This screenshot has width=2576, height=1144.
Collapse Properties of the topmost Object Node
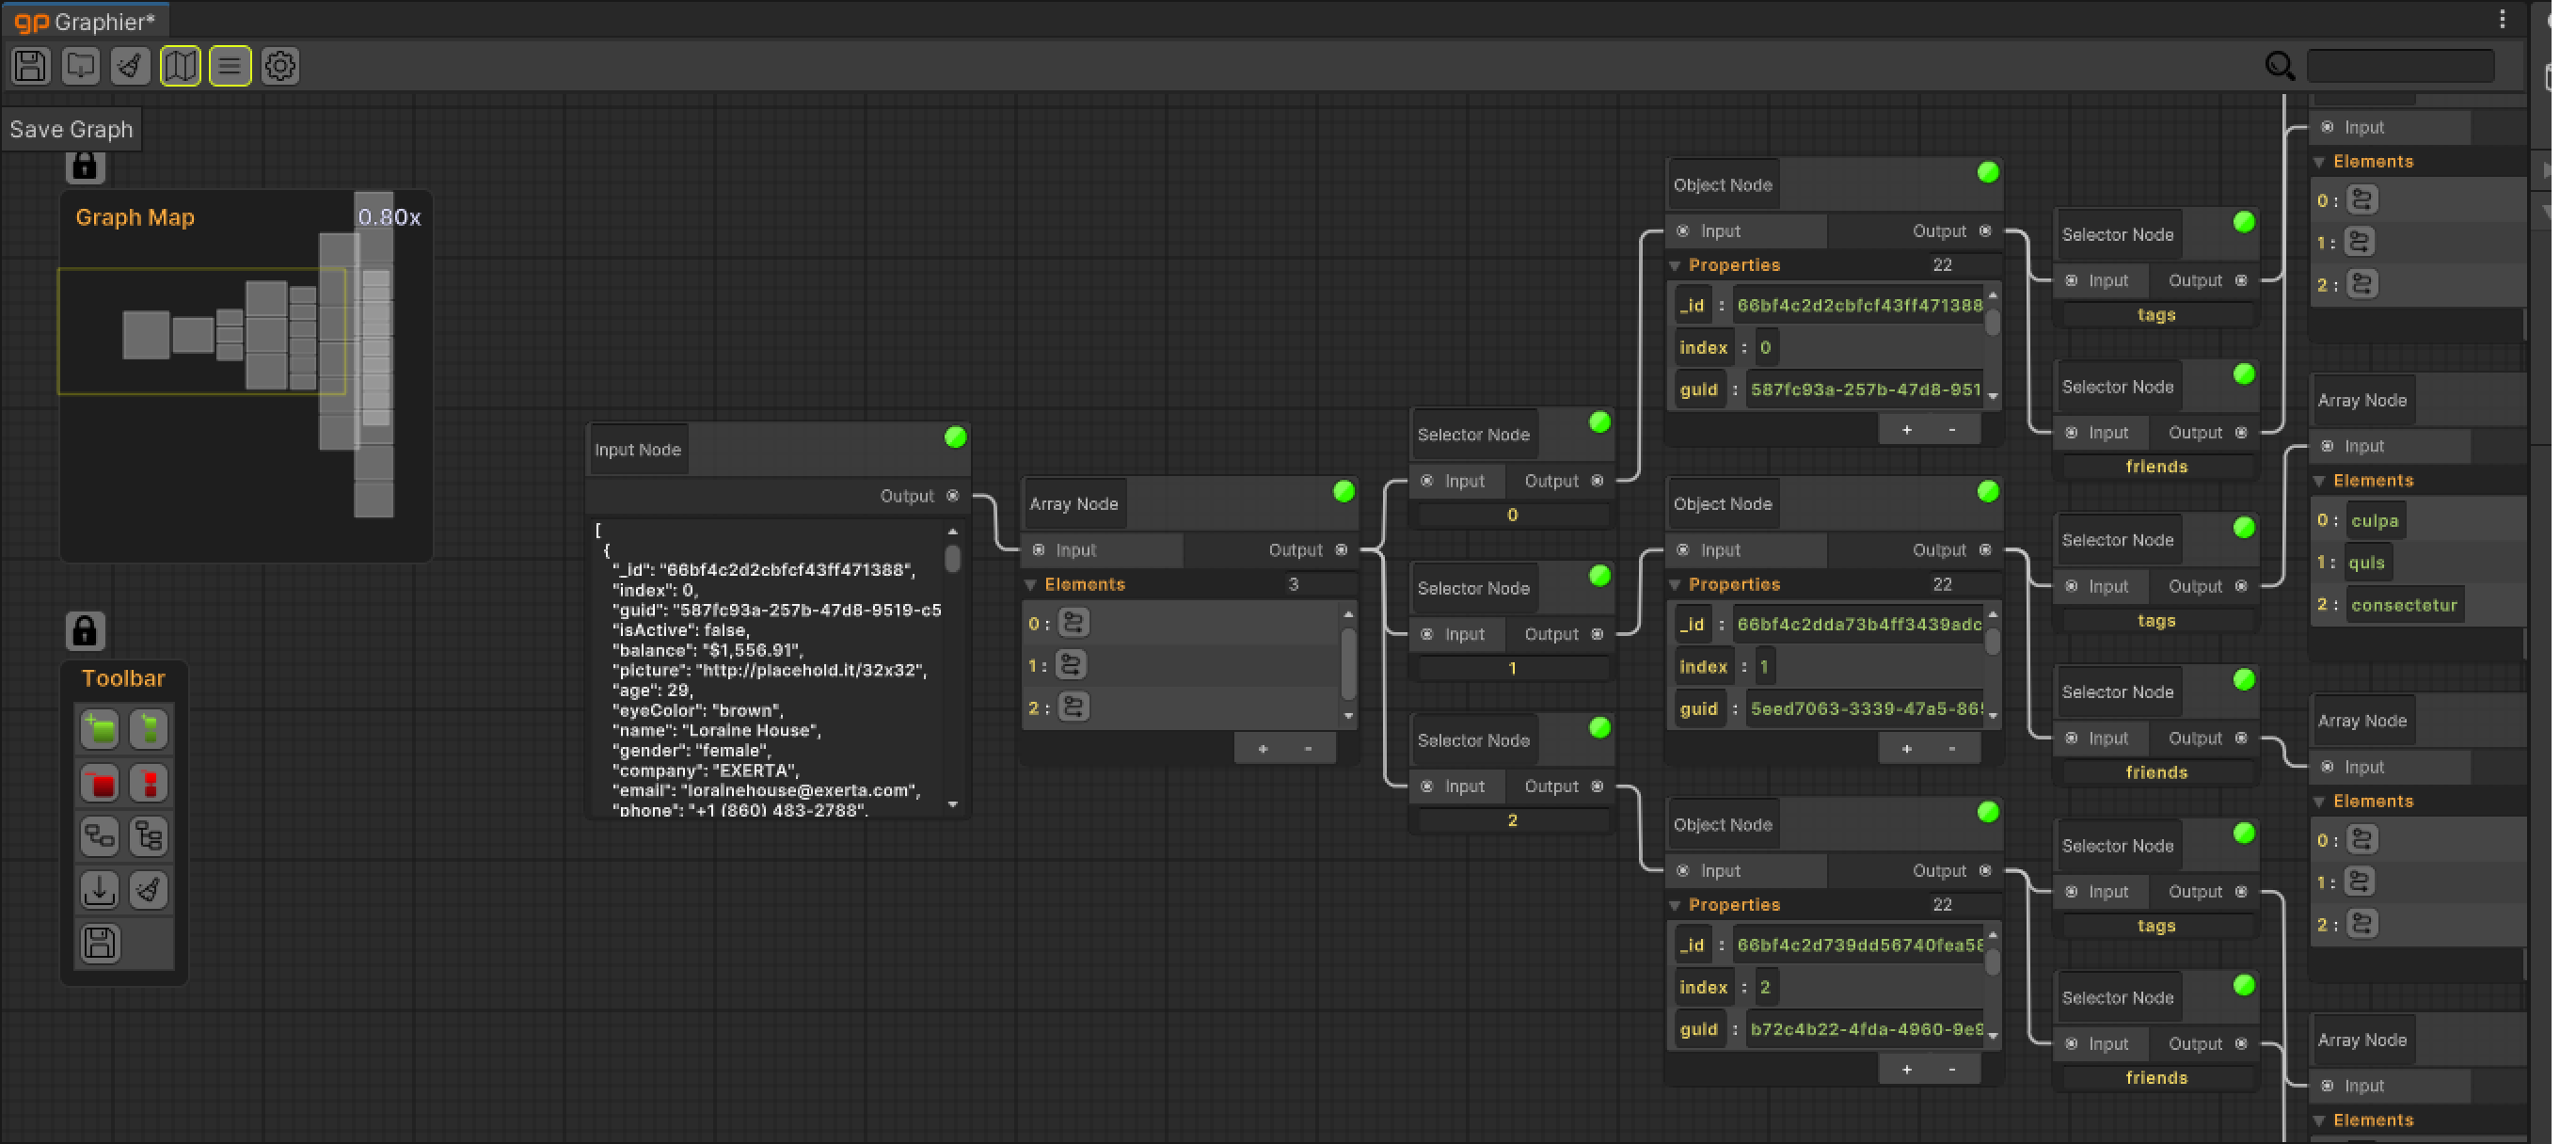pyautogui.click(x=1674, y=266)
